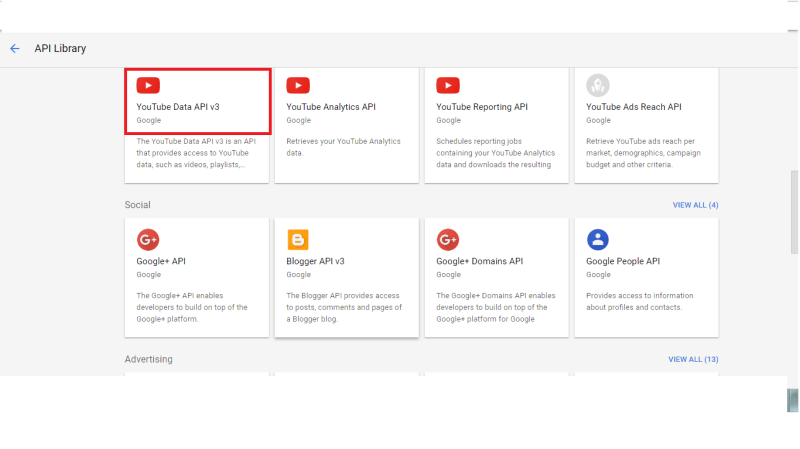Click description 'Retrieve YouTube ads reach per market'
This screenshot has width=800, height=449.
click(643, 153)
